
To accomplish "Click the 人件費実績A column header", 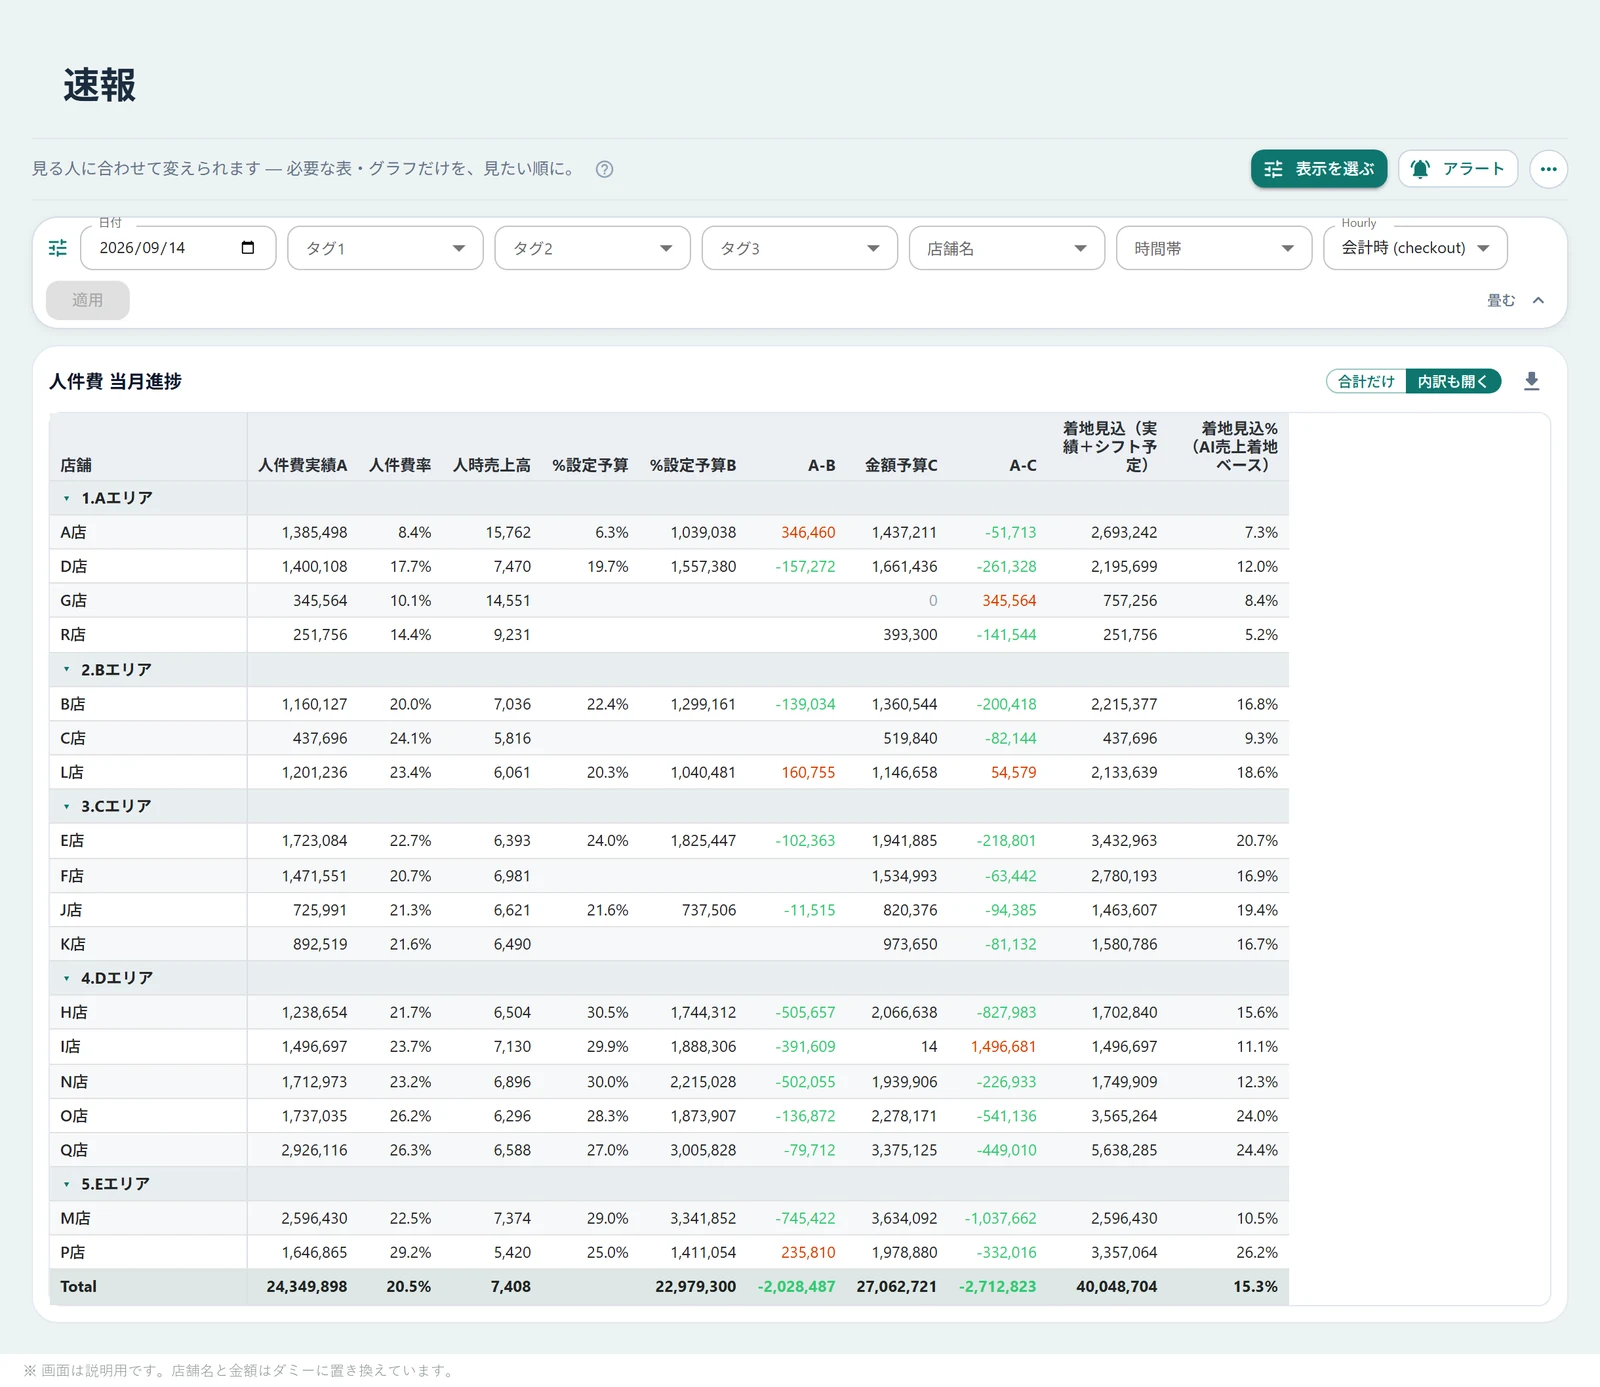I will point(303,465).
